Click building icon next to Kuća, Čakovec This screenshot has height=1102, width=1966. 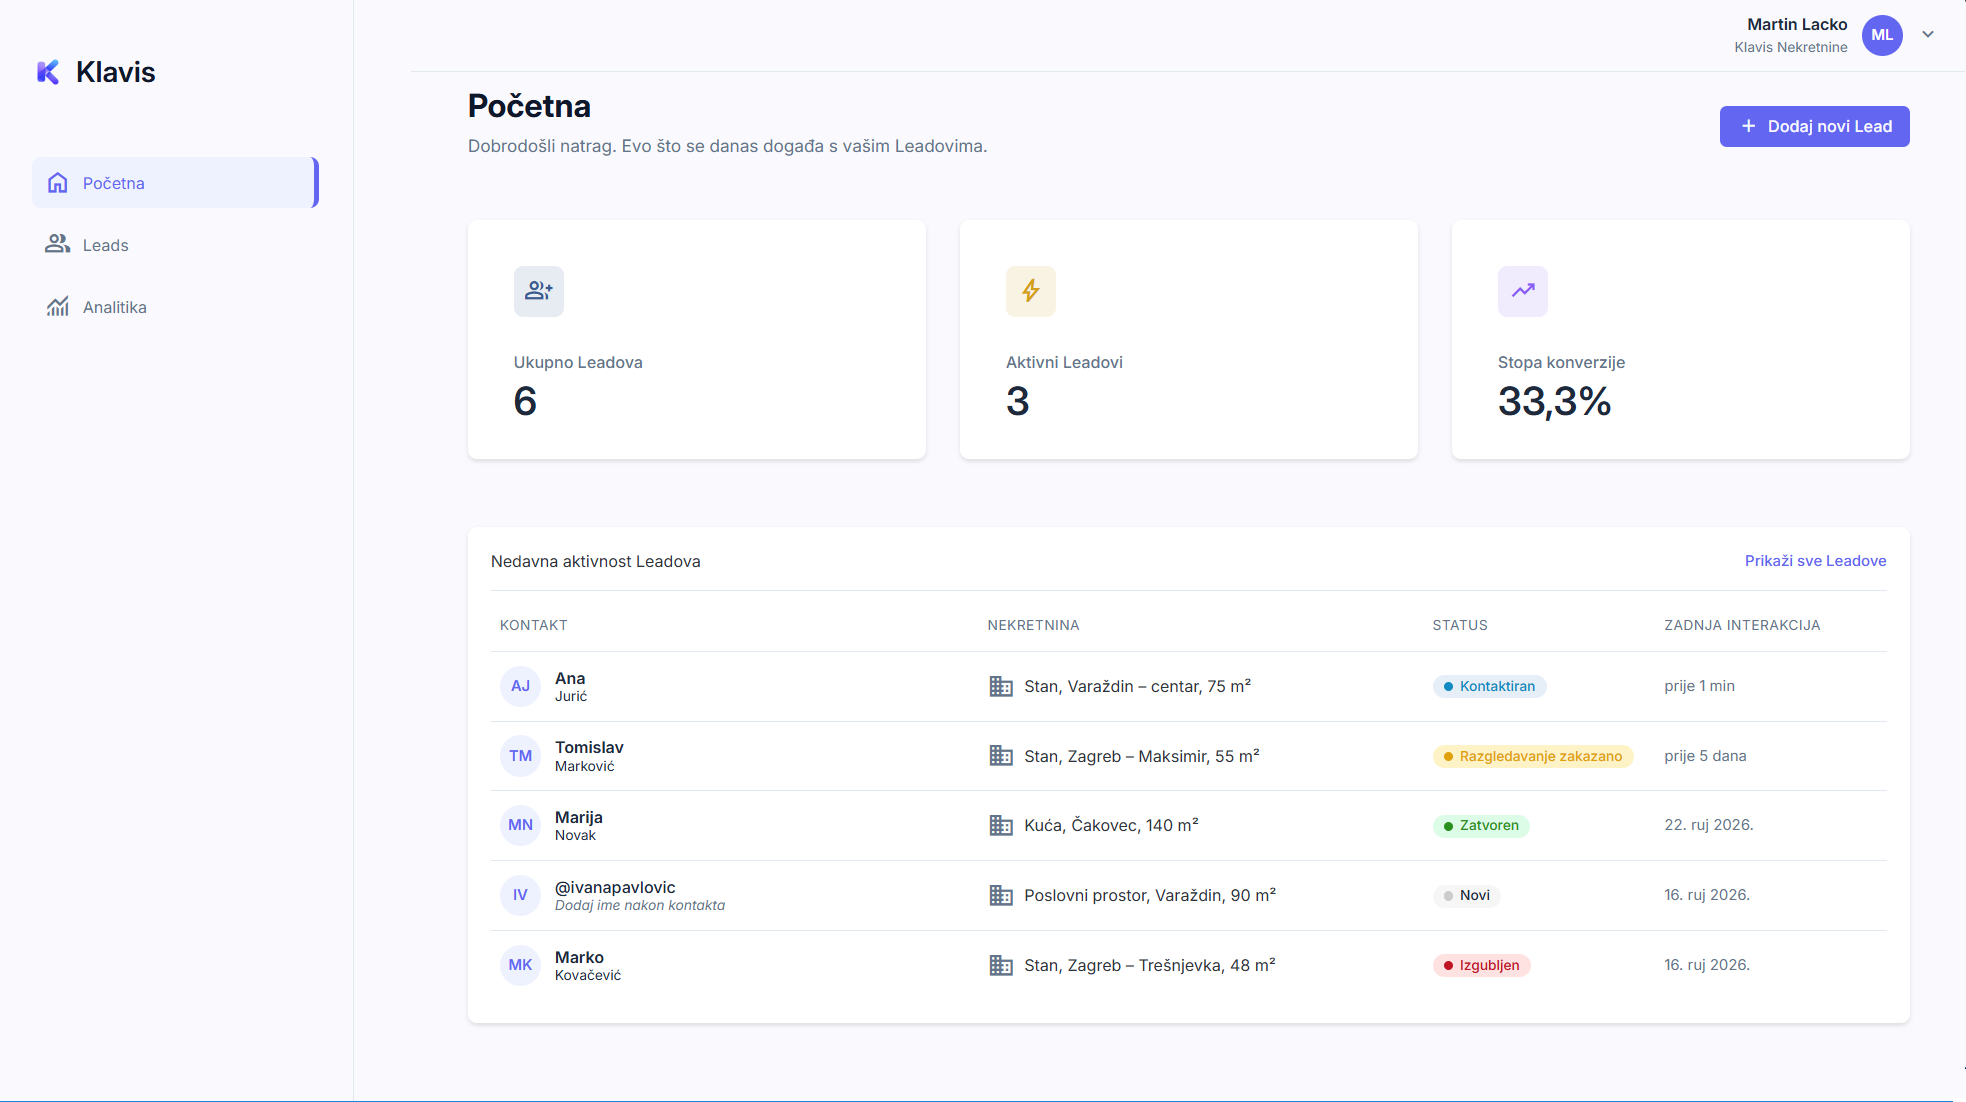tap(1001, 825)
